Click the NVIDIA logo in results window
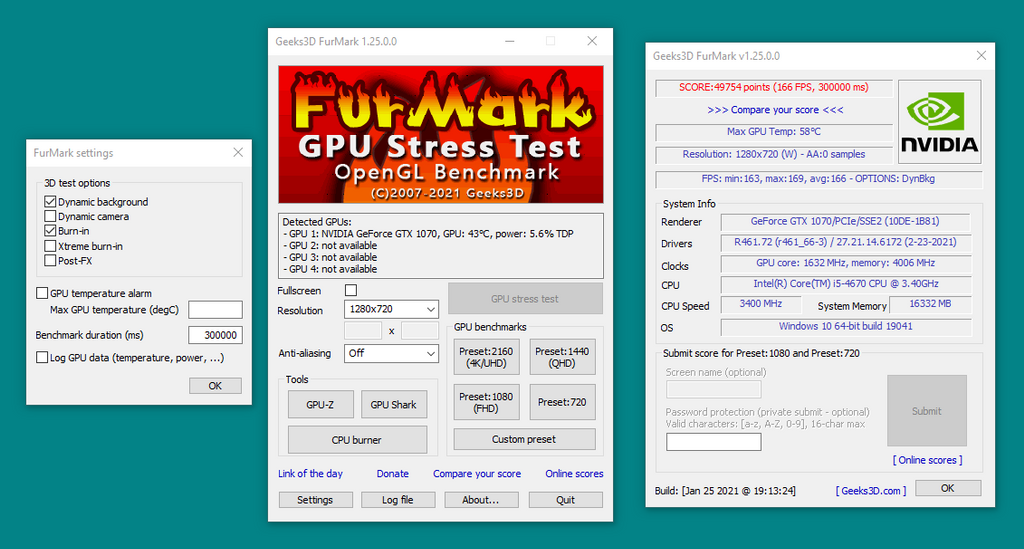This screenshot has width=1024, height=549. [939, 121]
